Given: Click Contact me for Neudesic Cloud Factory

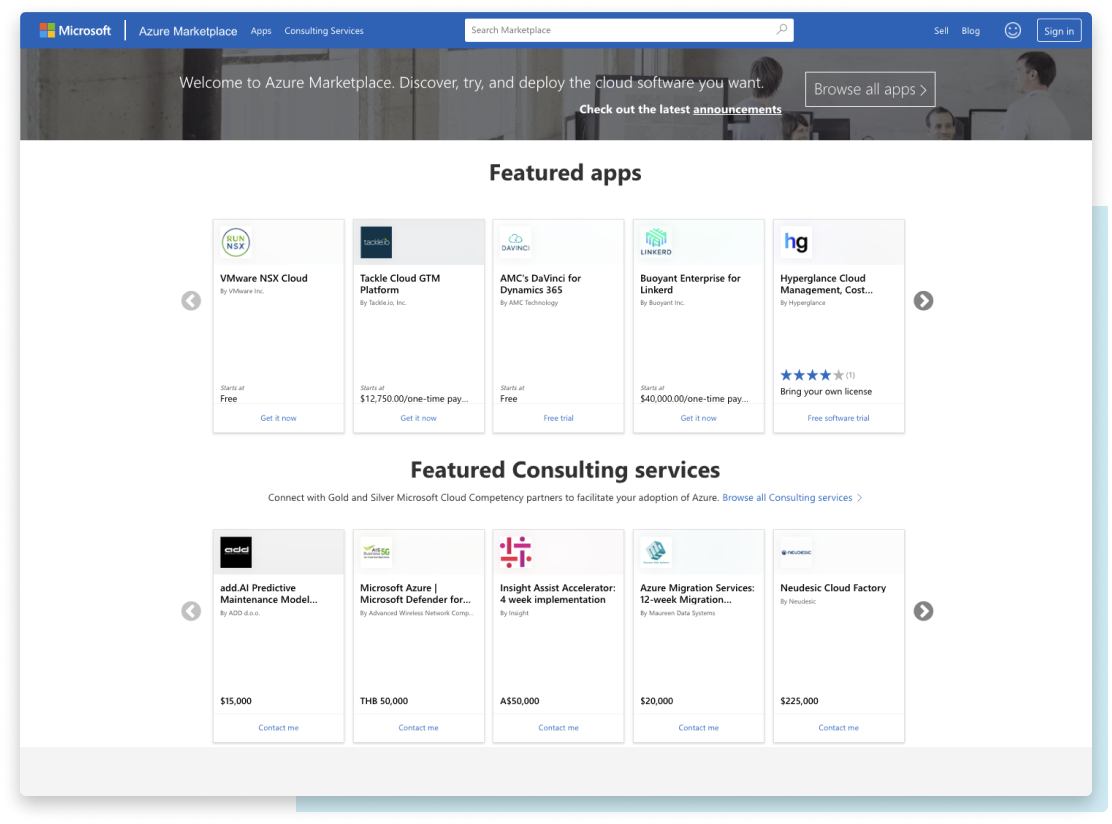Looking at the screenshot, I should [838, 728].
